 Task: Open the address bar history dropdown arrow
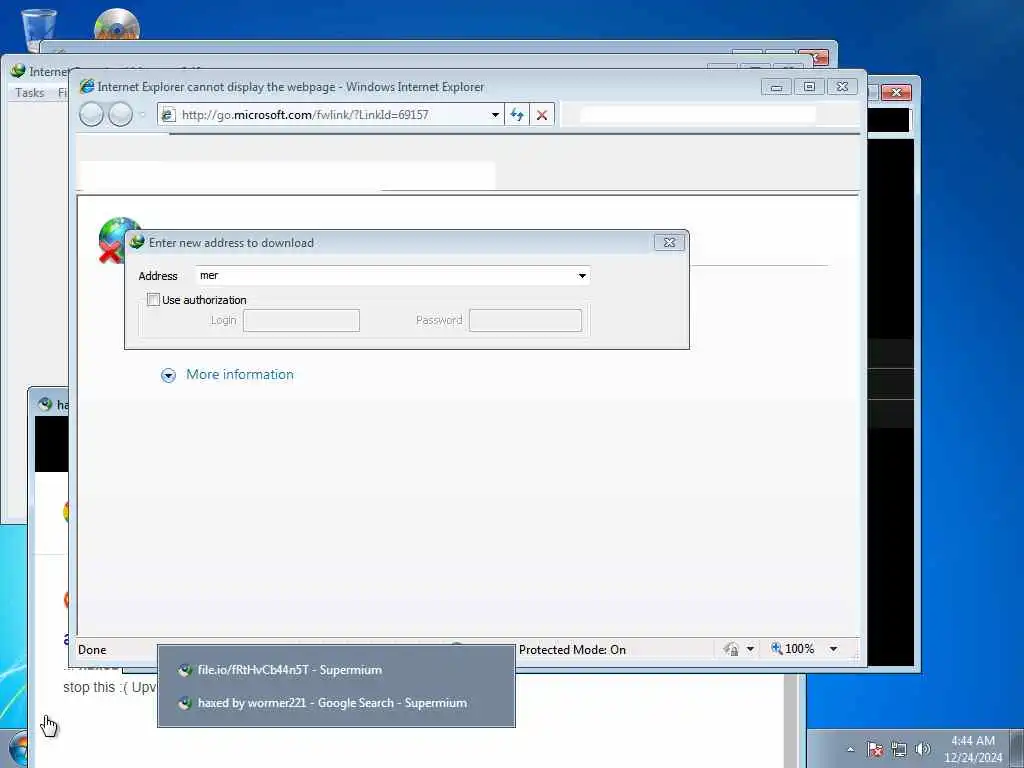(495, 115)
